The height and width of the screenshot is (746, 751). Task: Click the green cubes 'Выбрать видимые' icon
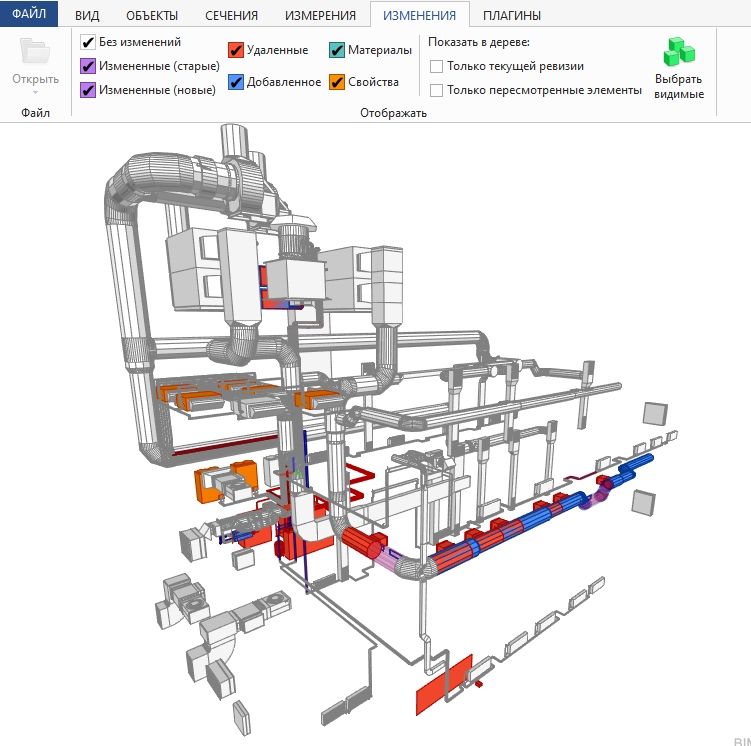679,52
